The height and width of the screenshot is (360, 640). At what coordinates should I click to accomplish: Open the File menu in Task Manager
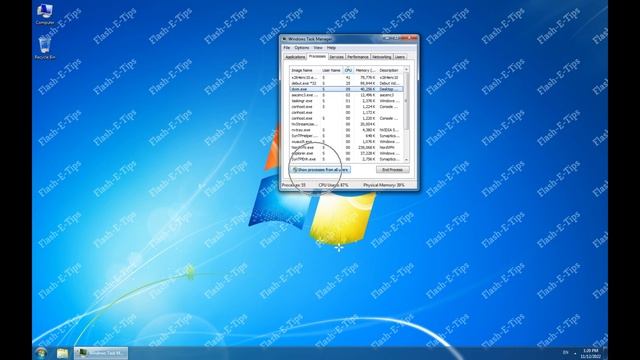[287, 48]
